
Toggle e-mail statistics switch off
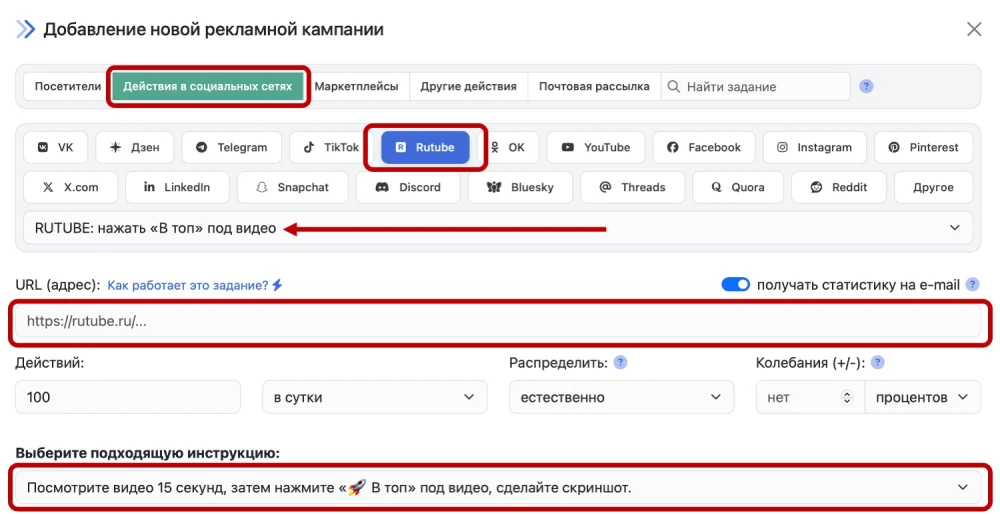pos(735,285)
